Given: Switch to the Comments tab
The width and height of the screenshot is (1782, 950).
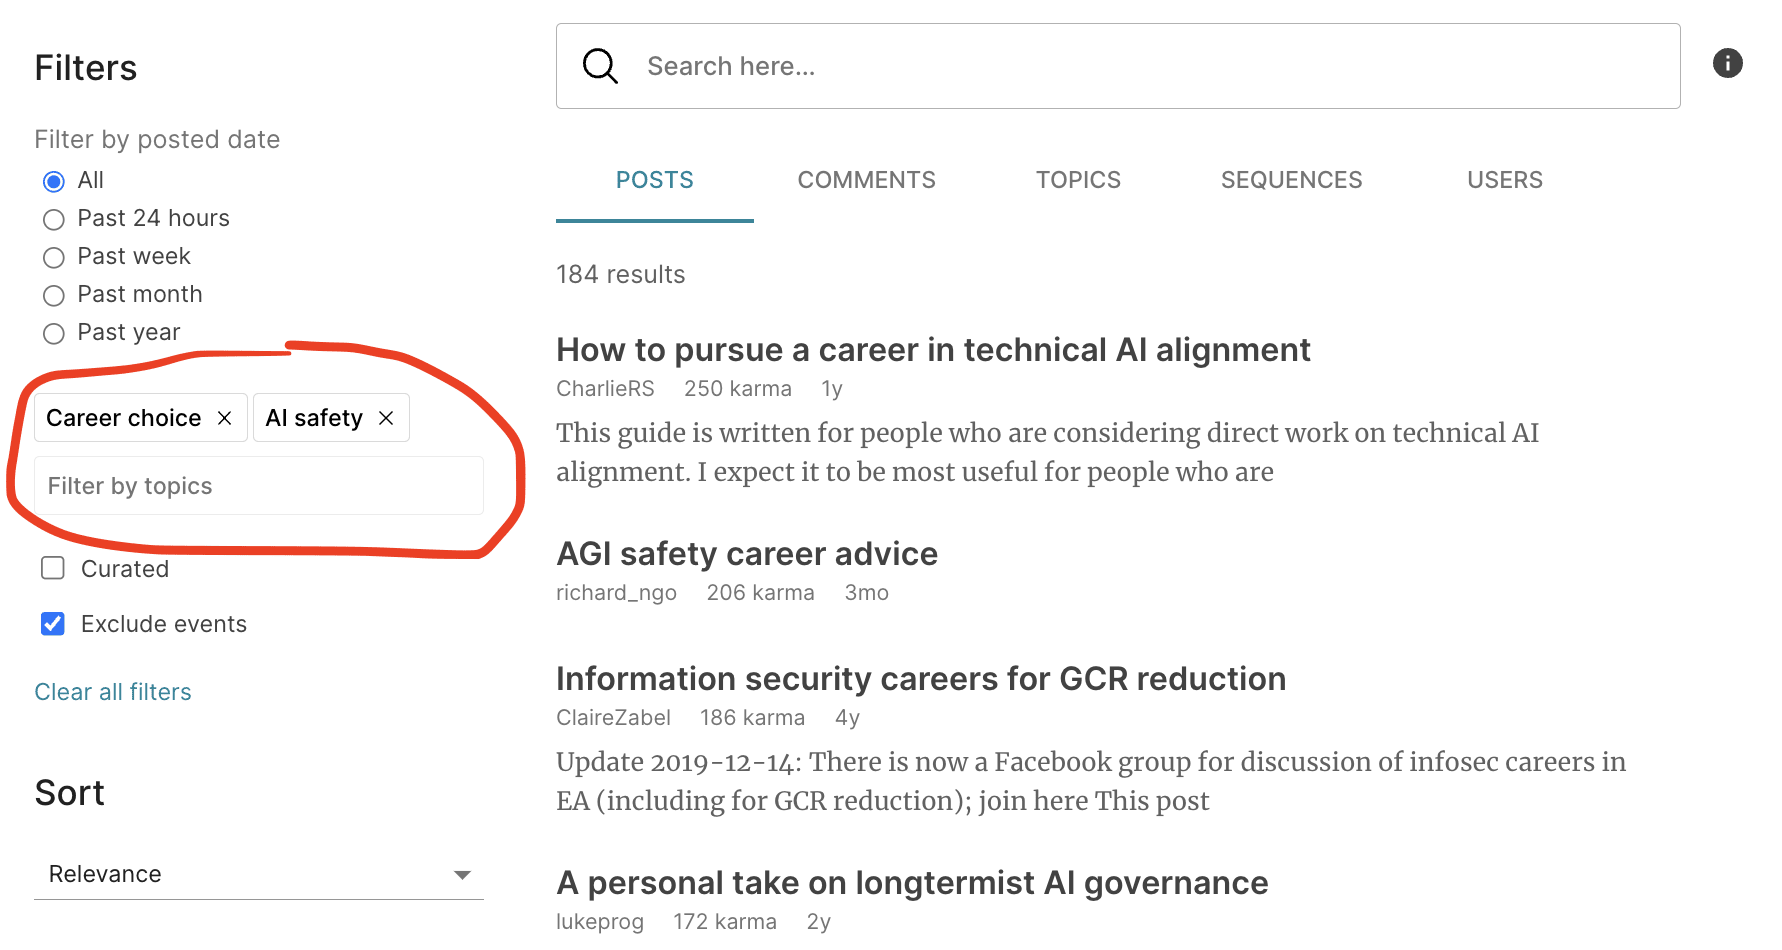Looking at the screenshot, I should click(866, 180).
